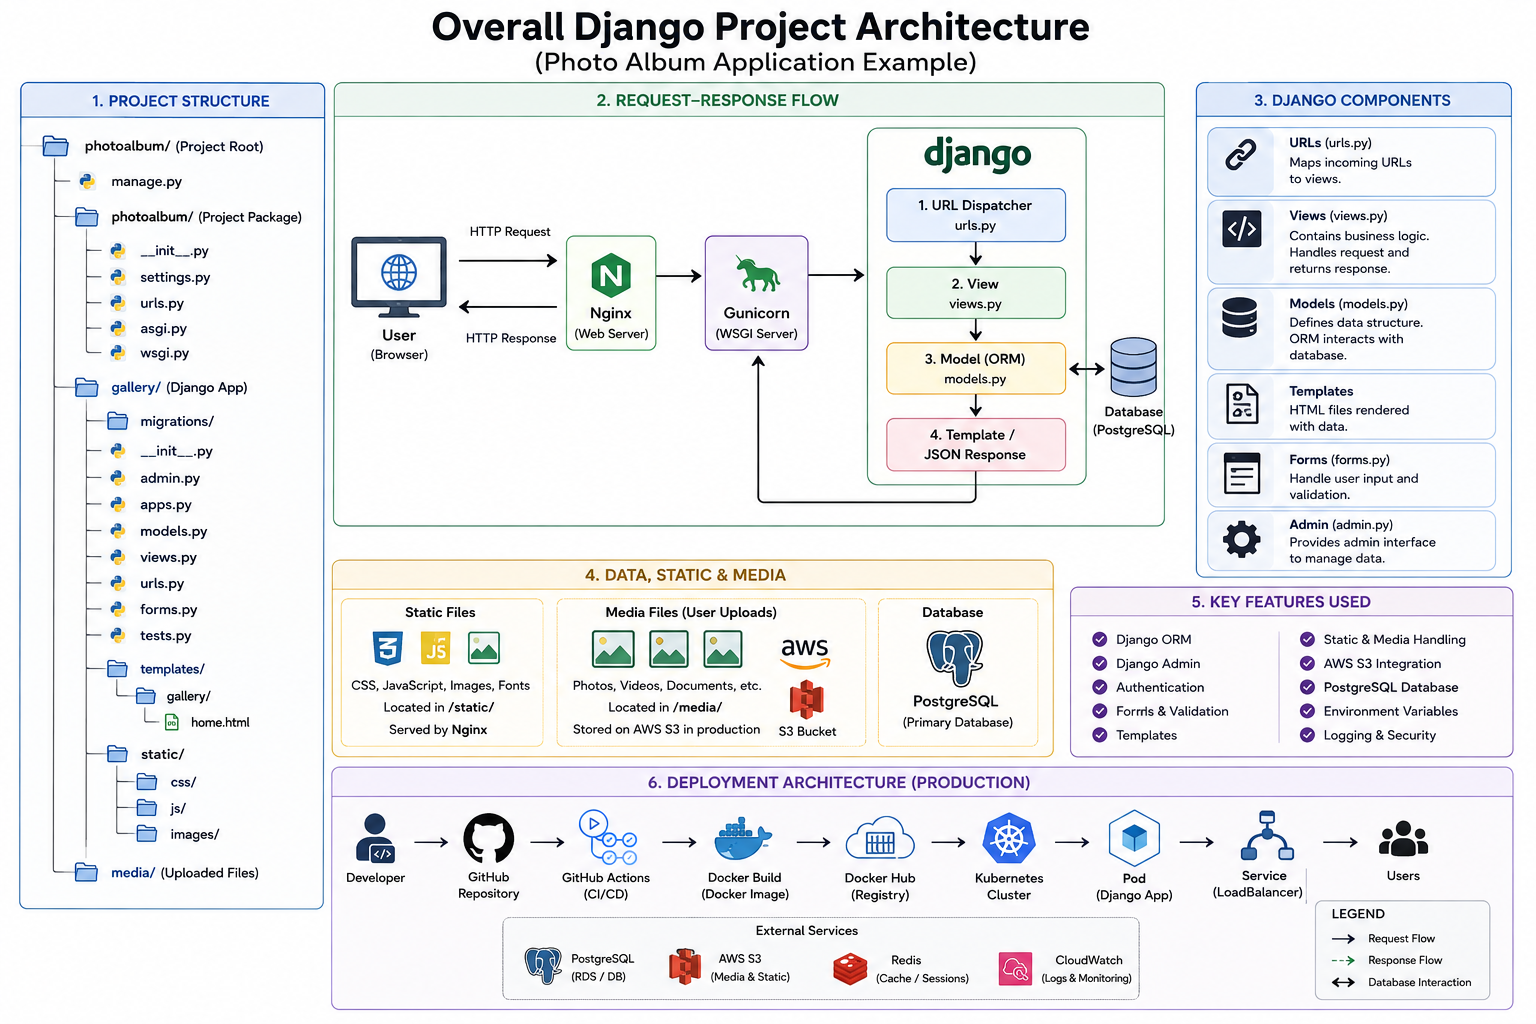Viewport: 1536px width, 1024px height.
Task: Click the 3. Model (ORM) models.py box
Action: pos(975,368)
